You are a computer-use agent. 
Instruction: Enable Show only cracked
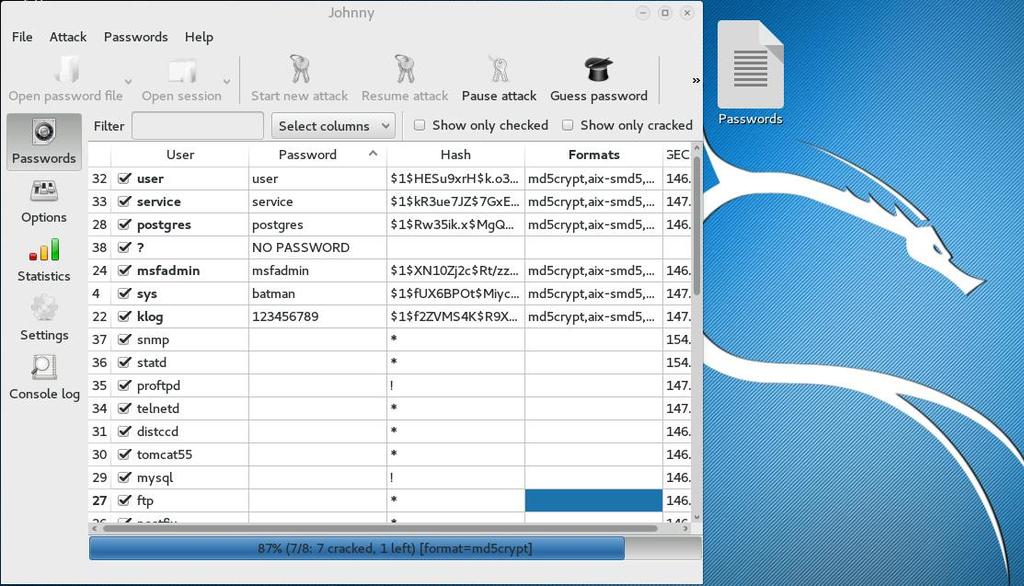click(568, 125)
